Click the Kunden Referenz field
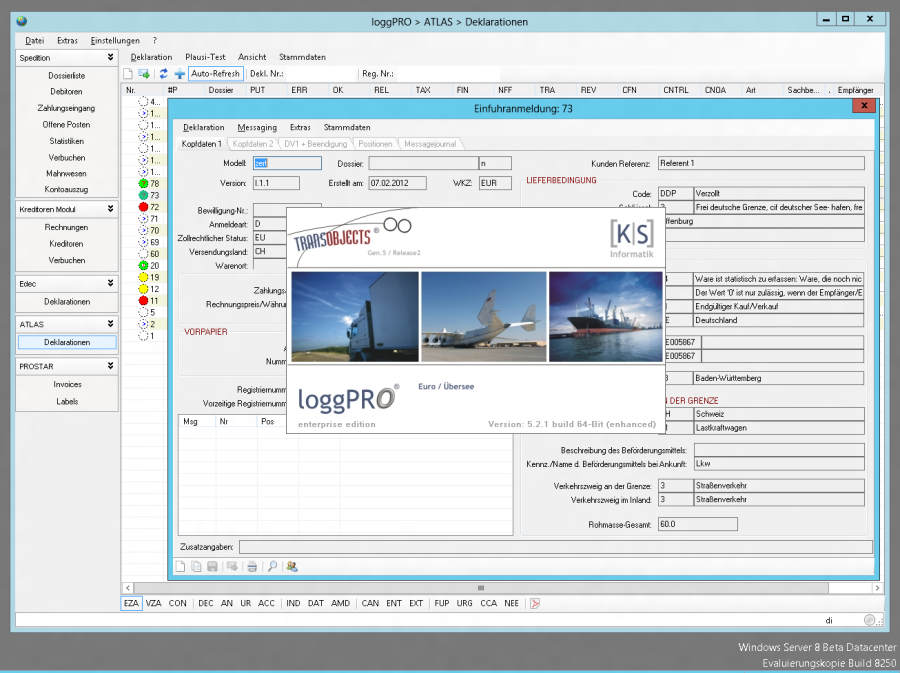Image resolution: width=900 pixels, height=673 pixels. pyautogui.click(x=761, y=164)
